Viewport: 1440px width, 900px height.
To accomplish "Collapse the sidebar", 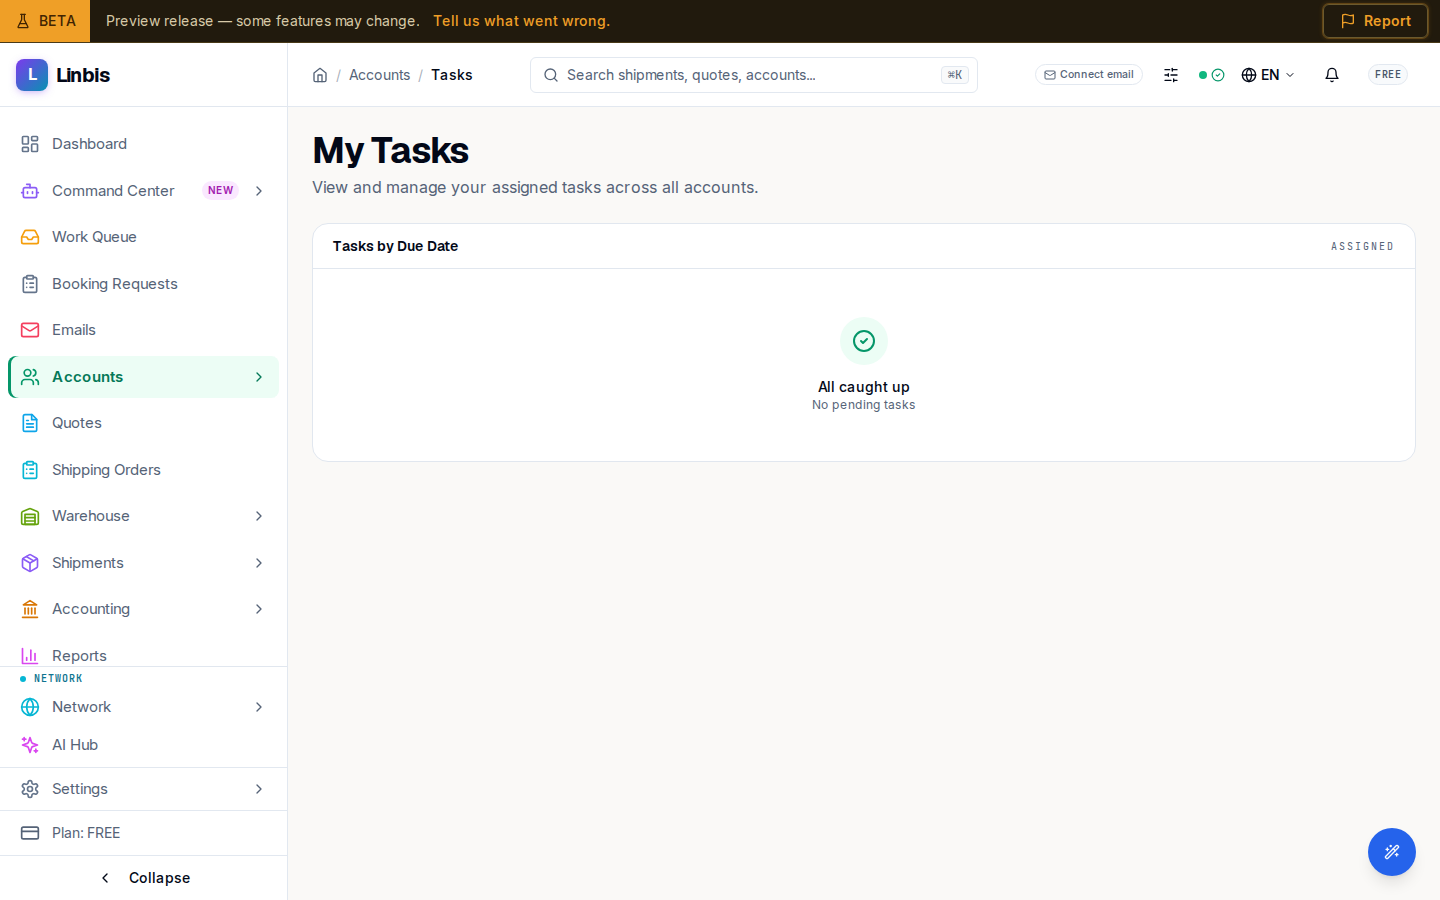I will (144, 878).
